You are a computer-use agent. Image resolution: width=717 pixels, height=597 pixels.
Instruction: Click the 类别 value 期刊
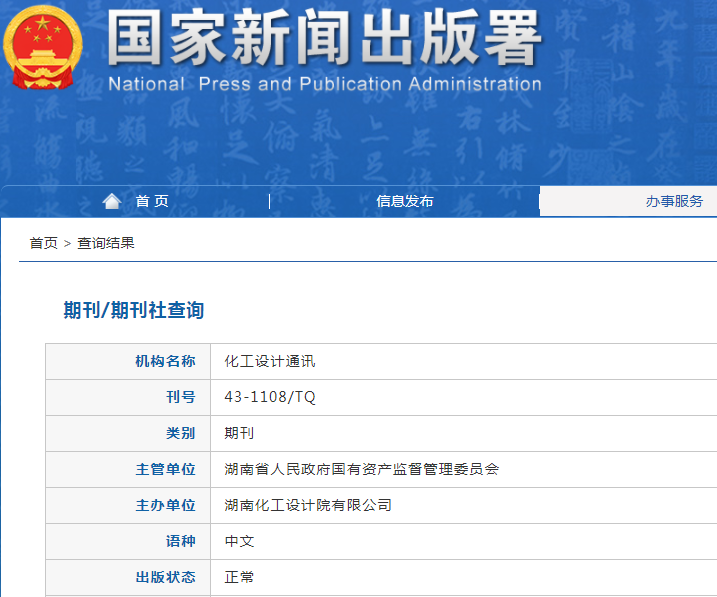239,433
